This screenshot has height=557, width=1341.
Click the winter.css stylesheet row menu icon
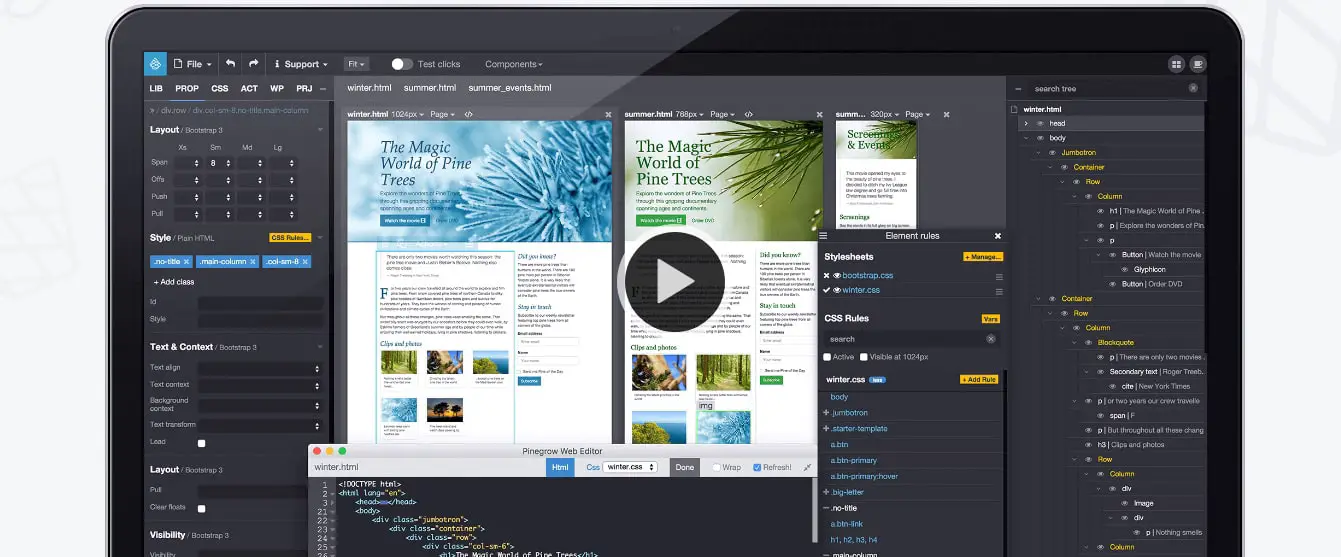pos(998,291)
